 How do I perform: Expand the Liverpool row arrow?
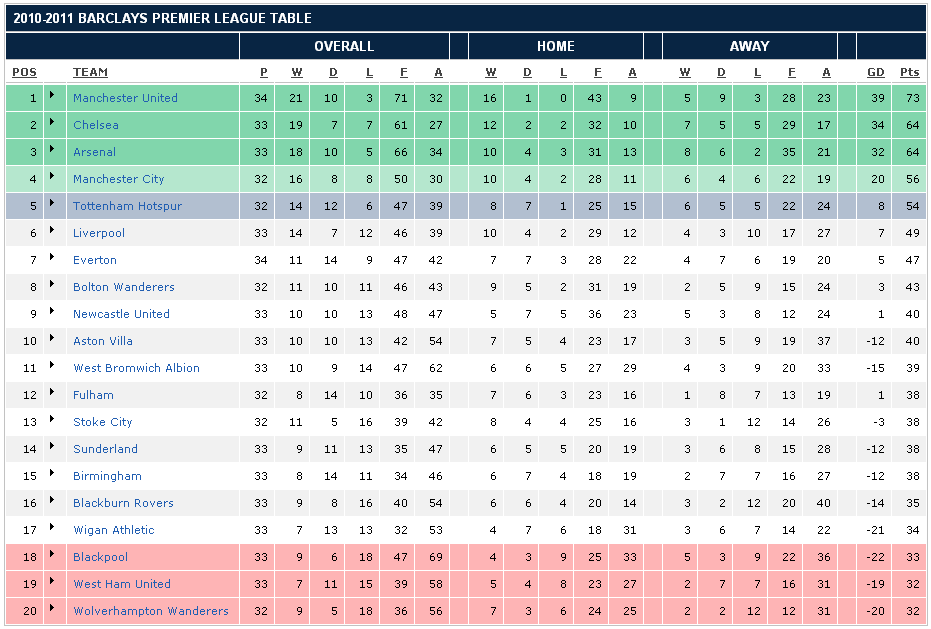(52, 231)
